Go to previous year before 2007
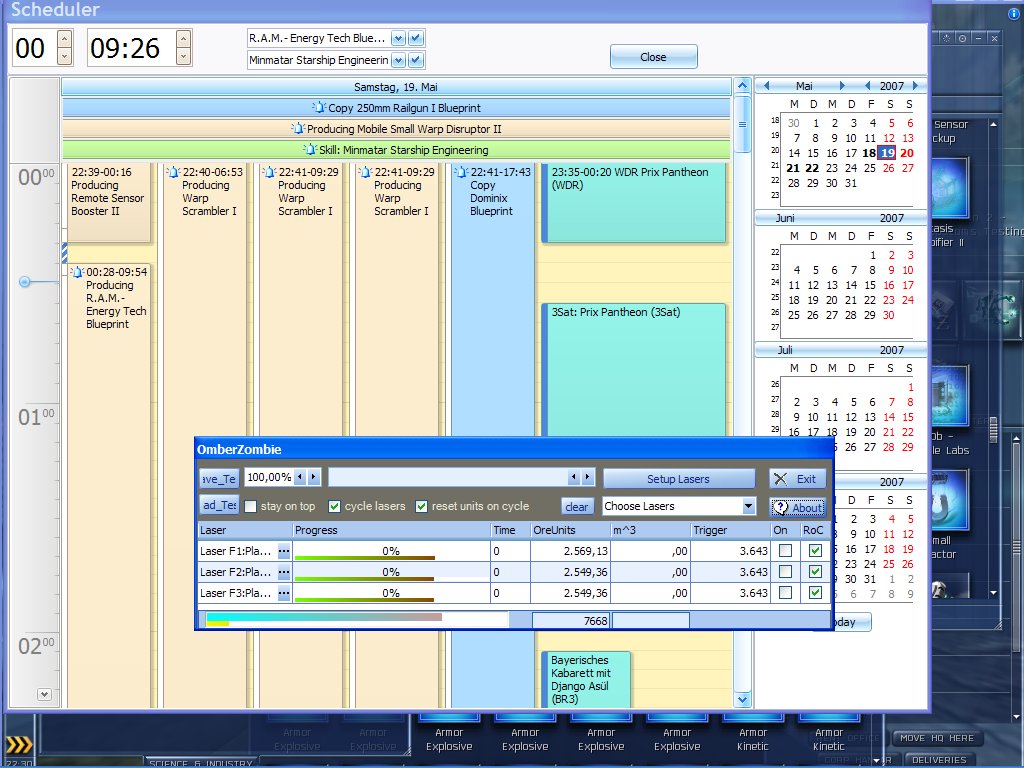This screenshot has height=768, width=1024. tap(867, 86)
